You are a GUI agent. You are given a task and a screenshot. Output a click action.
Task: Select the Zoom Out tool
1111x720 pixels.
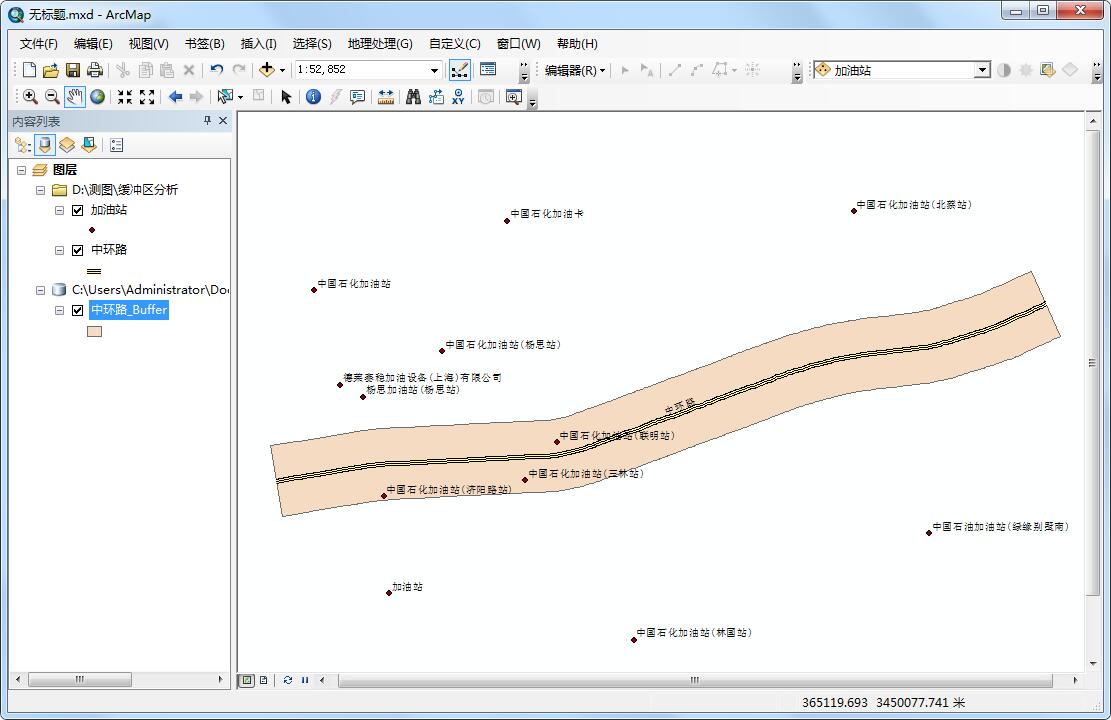[x=52, y=96]
